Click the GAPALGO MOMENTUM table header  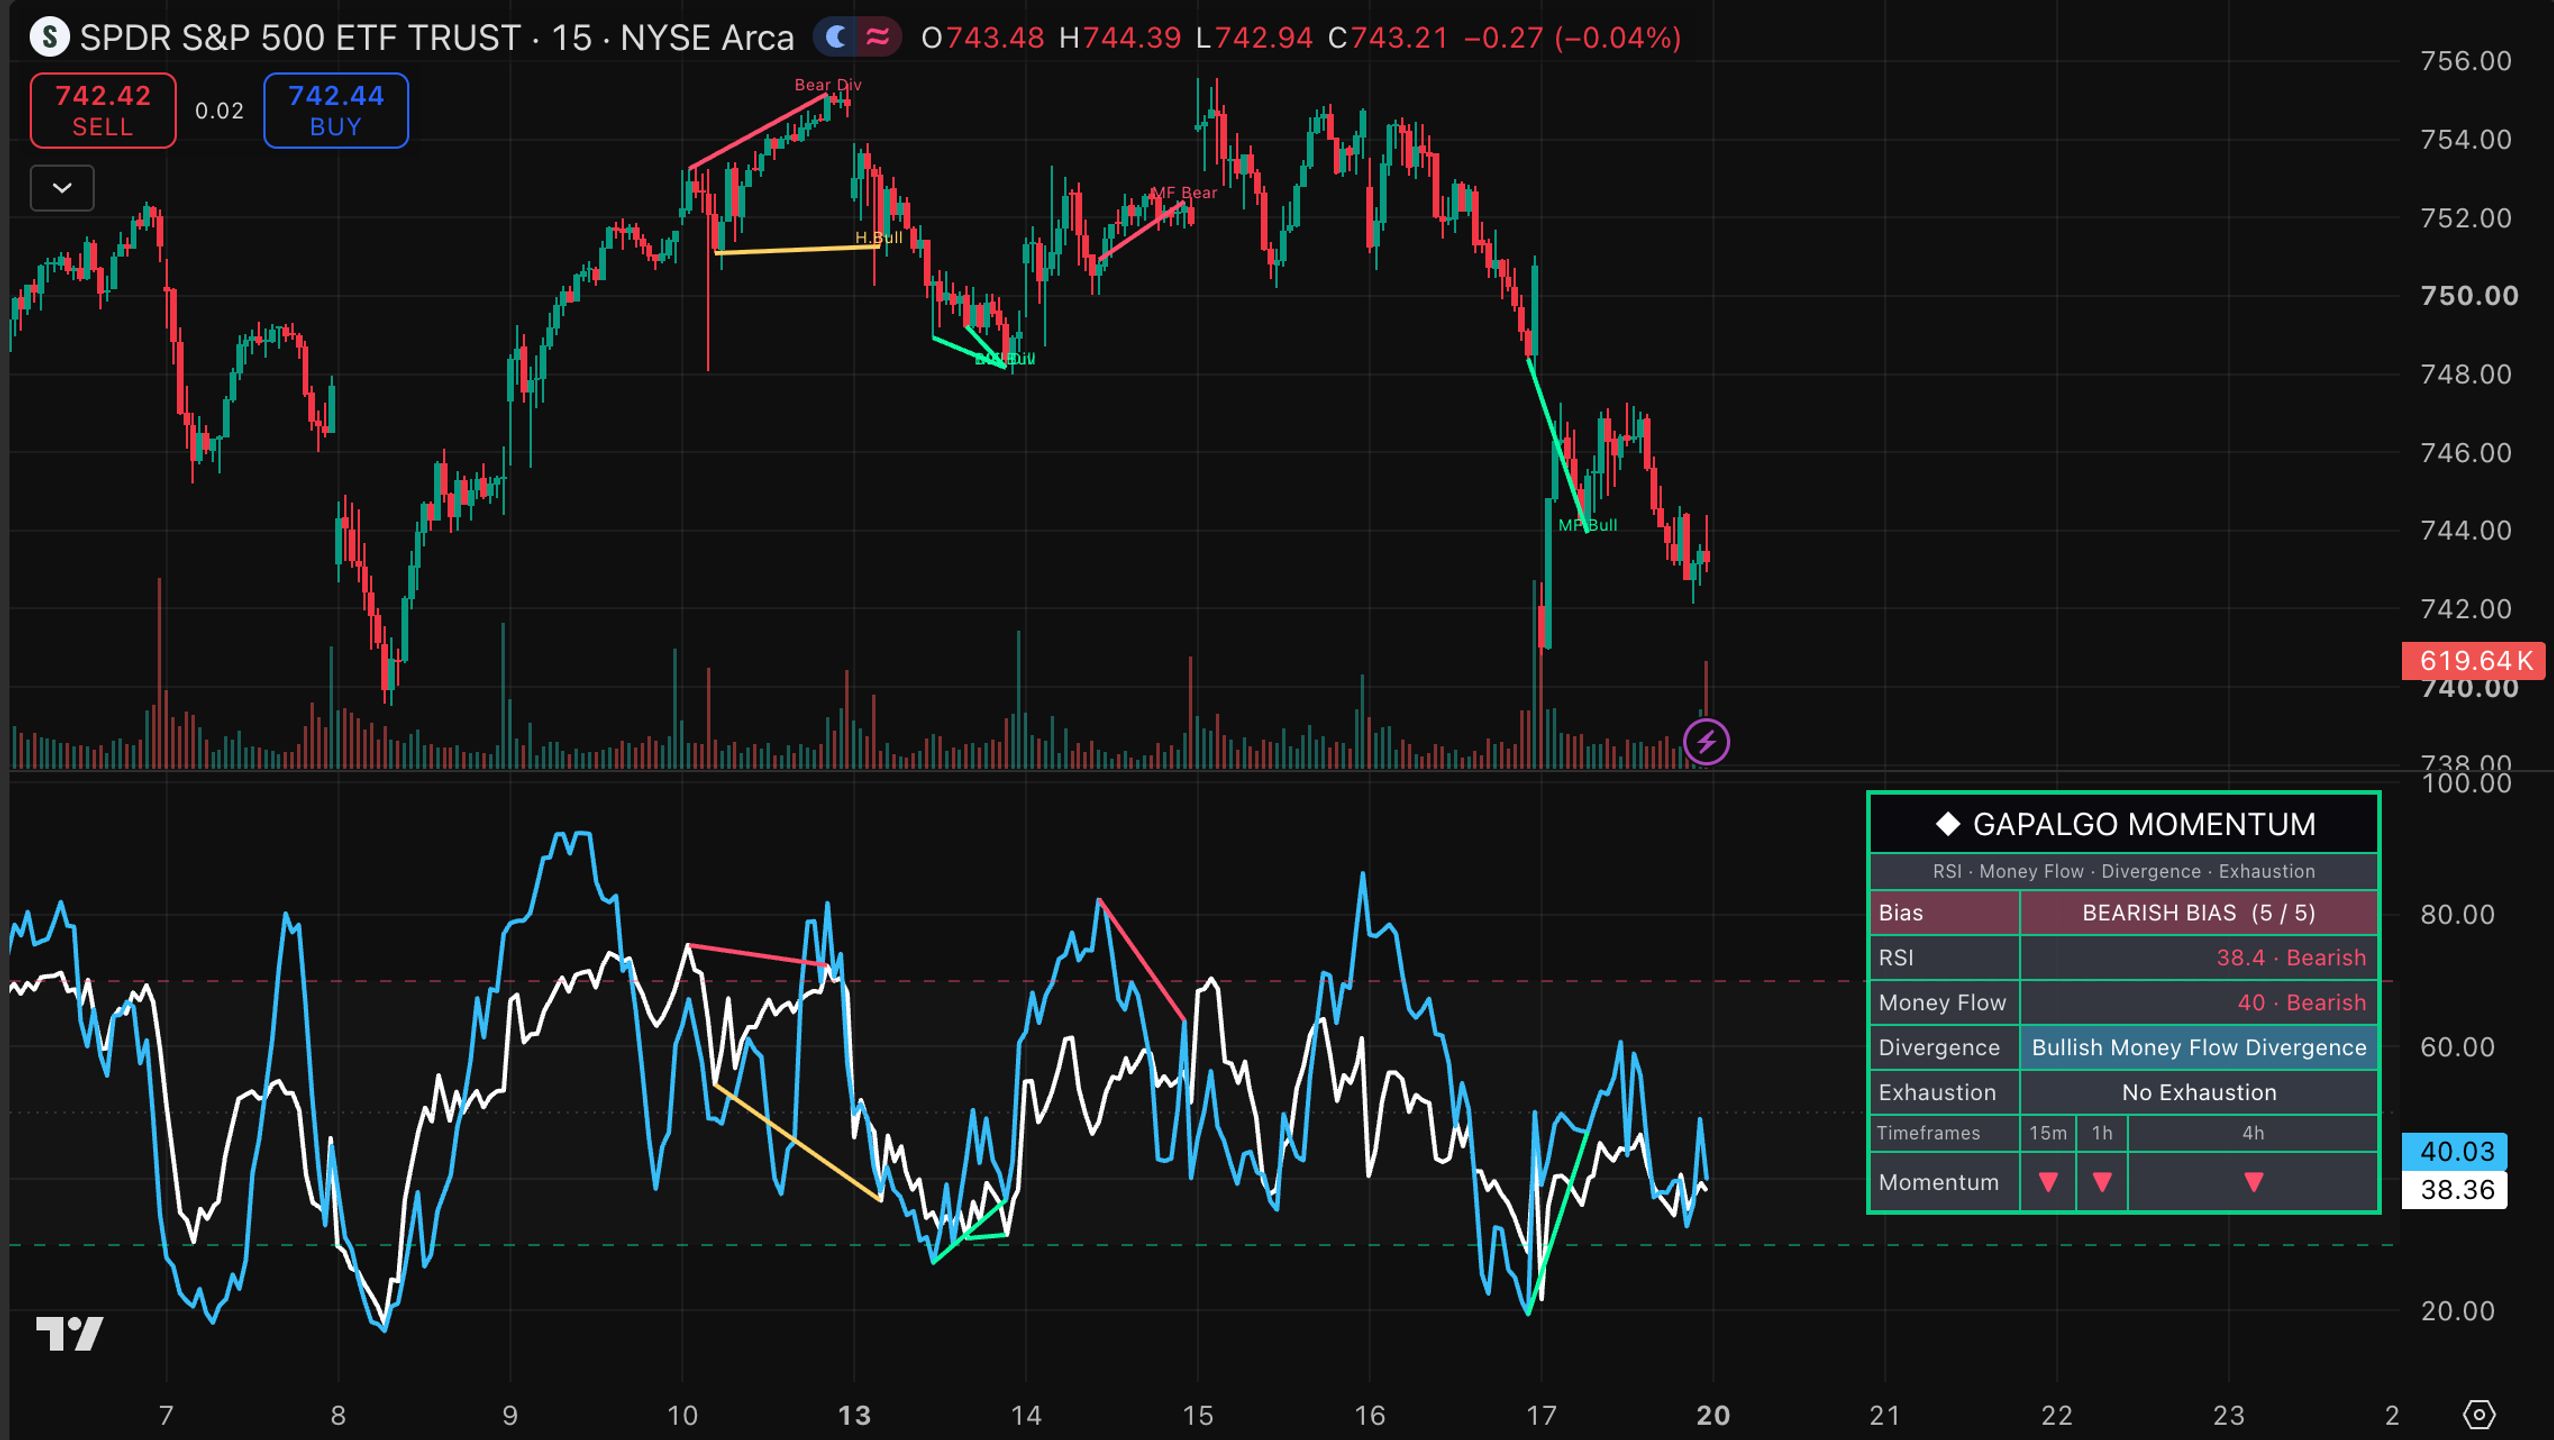click(x=2124, y=824)
